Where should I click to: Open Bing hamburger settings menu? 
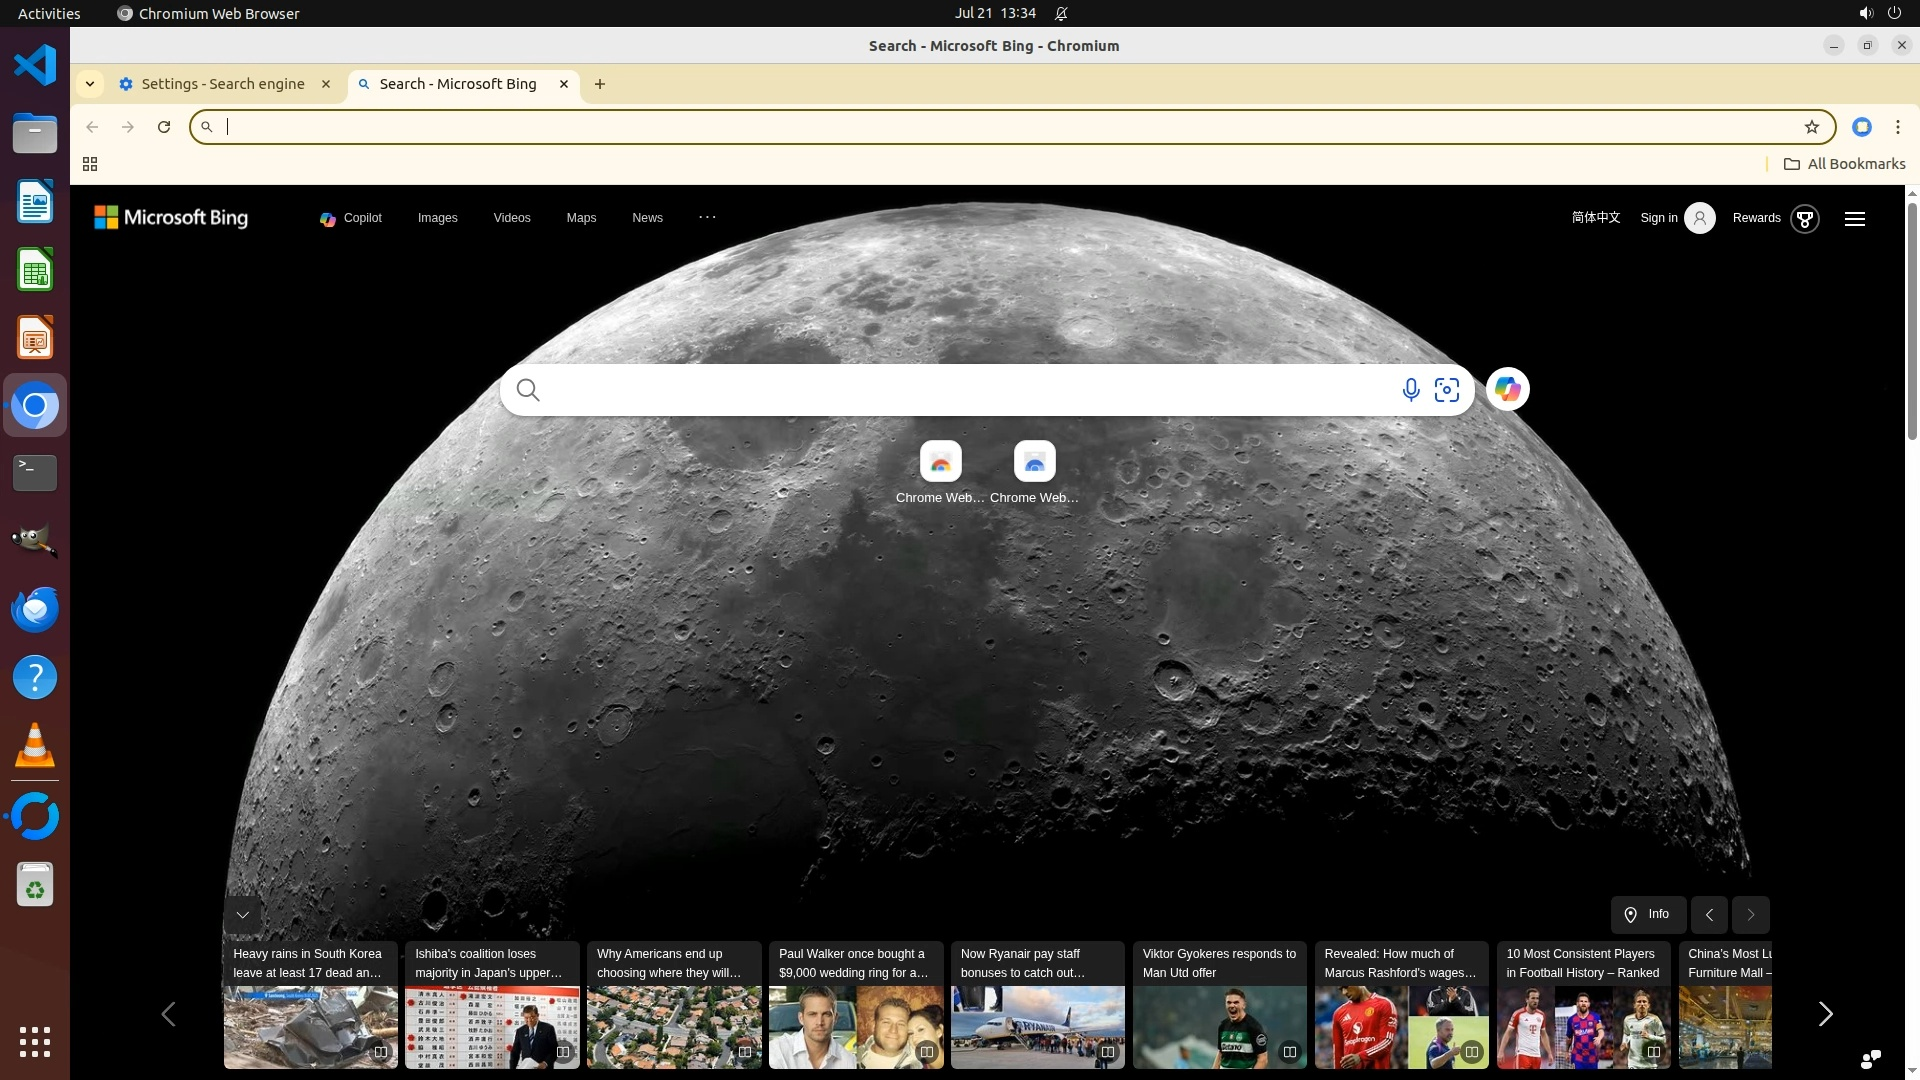coord(1854,219)
